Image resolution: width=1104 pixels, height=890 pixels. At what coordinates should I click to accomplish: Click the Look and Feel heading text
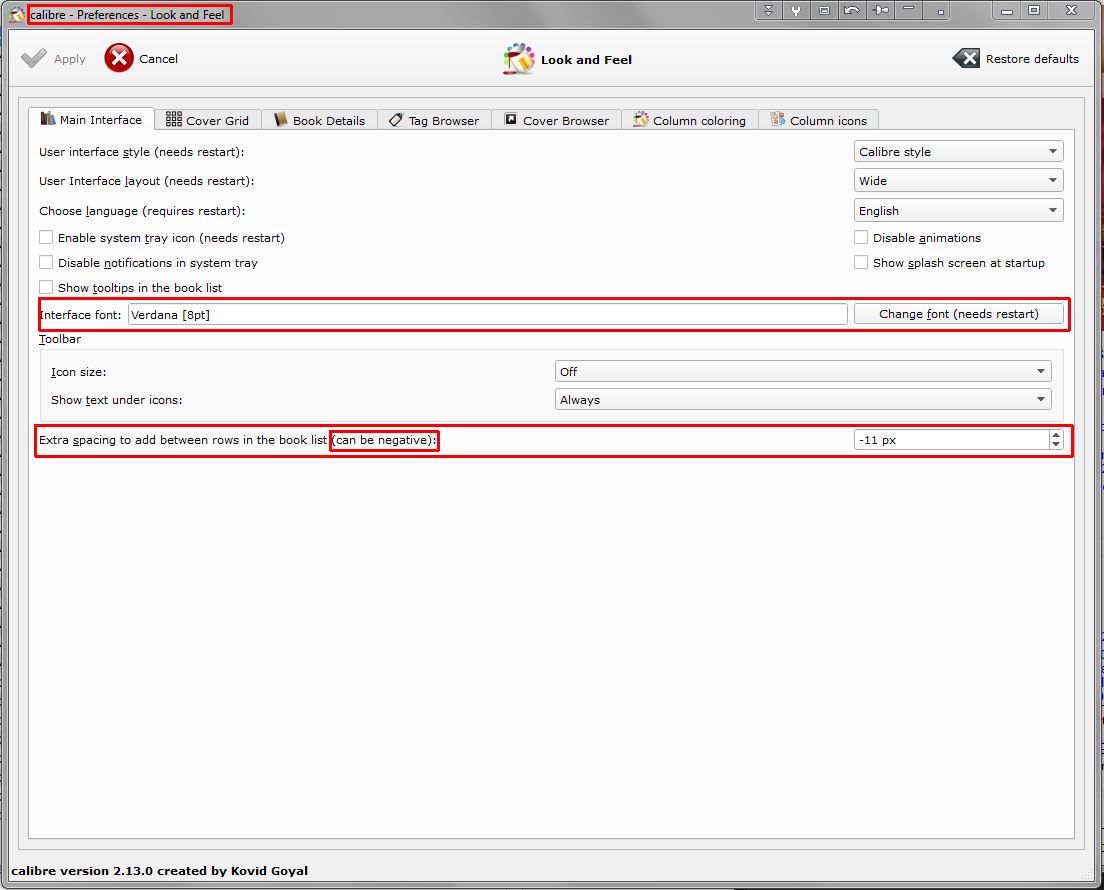586,60
